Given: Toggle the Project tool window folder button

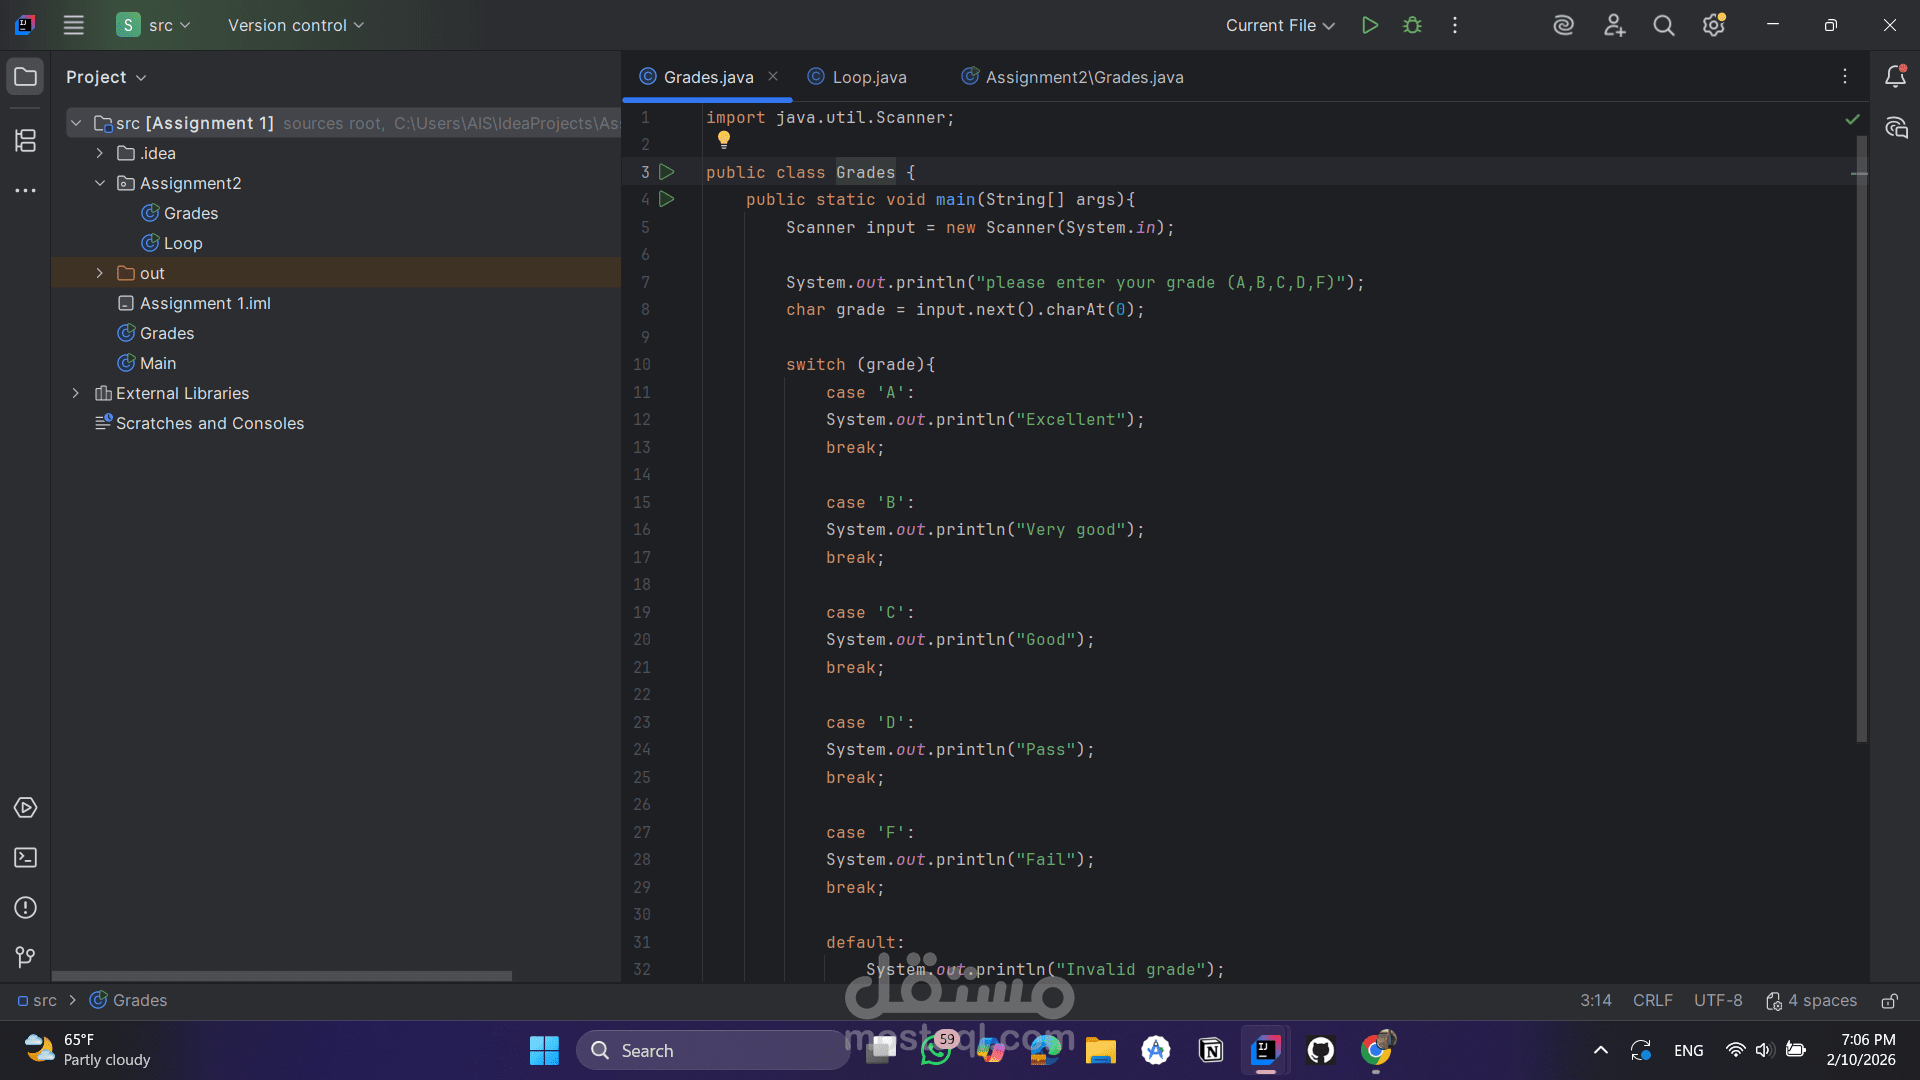Looking at the screenshot, I should point(26,77).
